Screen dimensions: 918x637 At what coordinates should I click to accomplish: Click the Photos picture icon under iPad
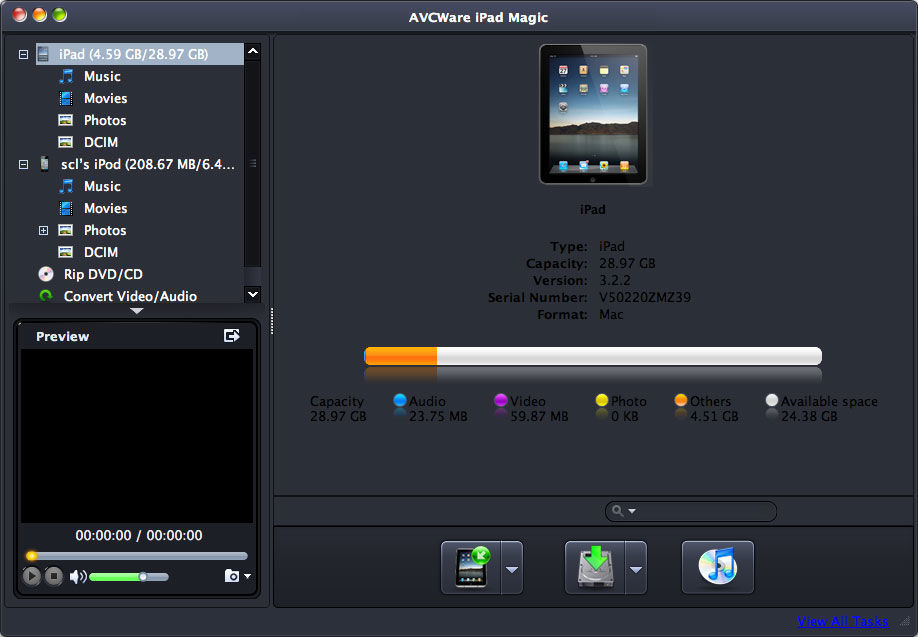coord(66,120)
